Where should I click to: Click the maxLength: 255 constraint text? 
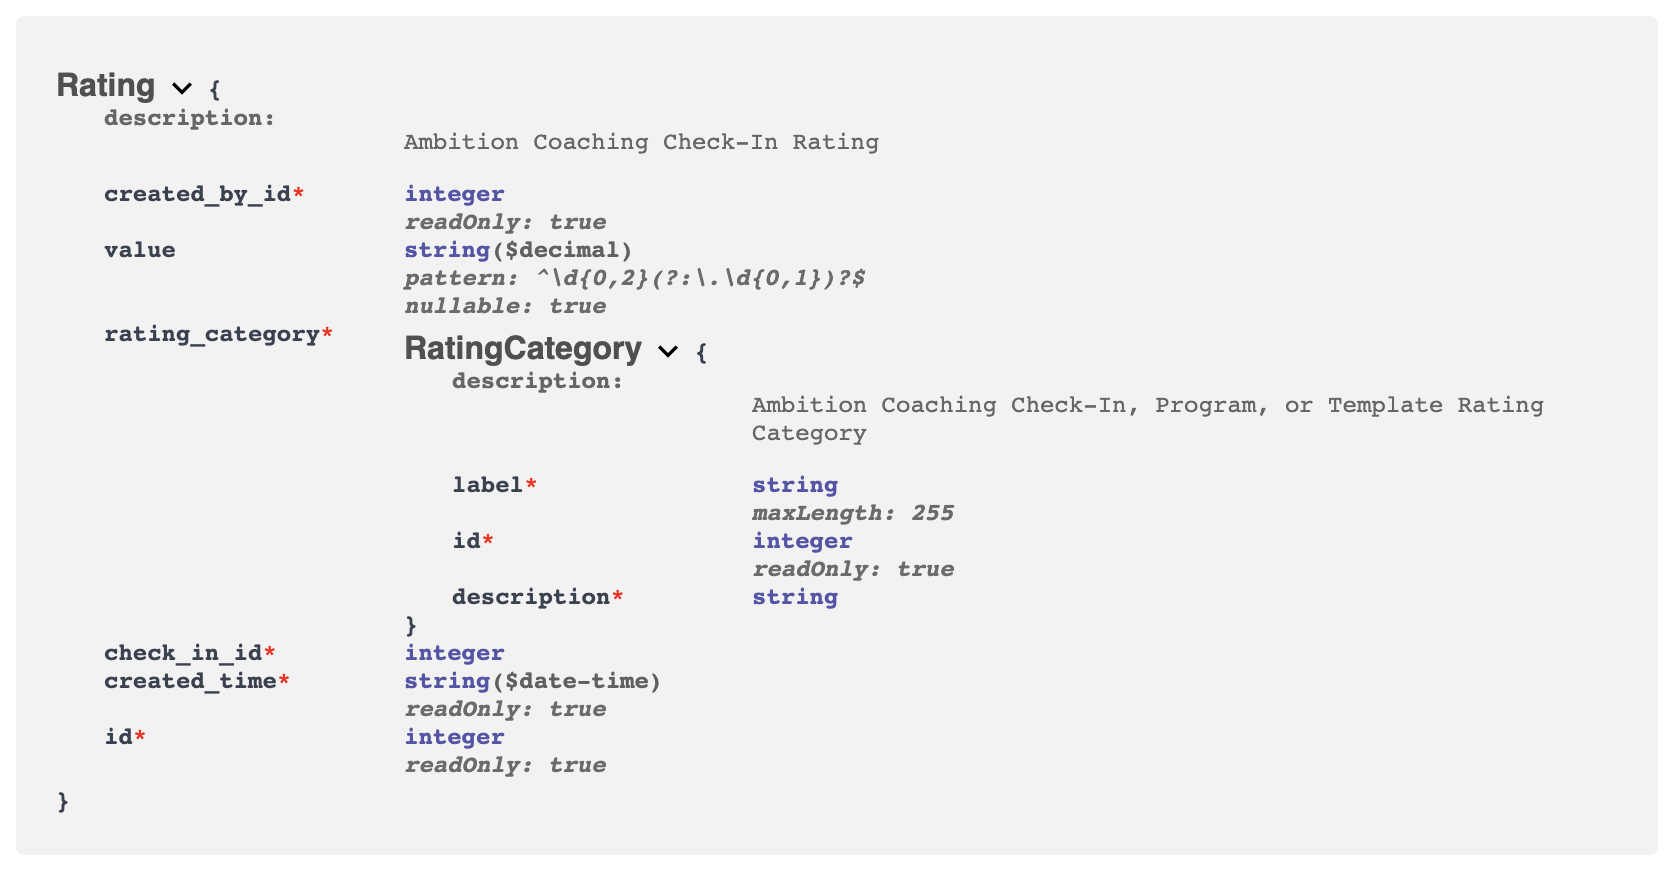pyautogui.click(x=854, y=512)
